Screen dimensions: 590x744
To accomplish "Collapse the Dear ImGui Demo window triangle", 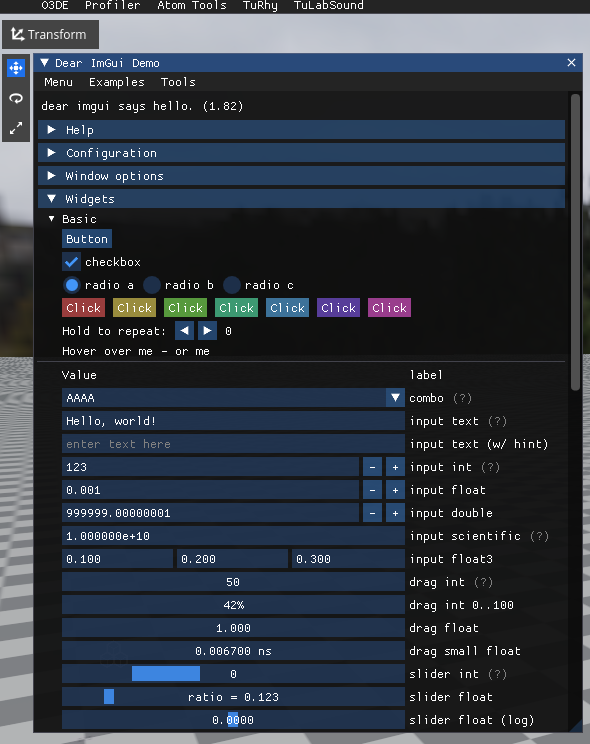I will pos(45,63).
